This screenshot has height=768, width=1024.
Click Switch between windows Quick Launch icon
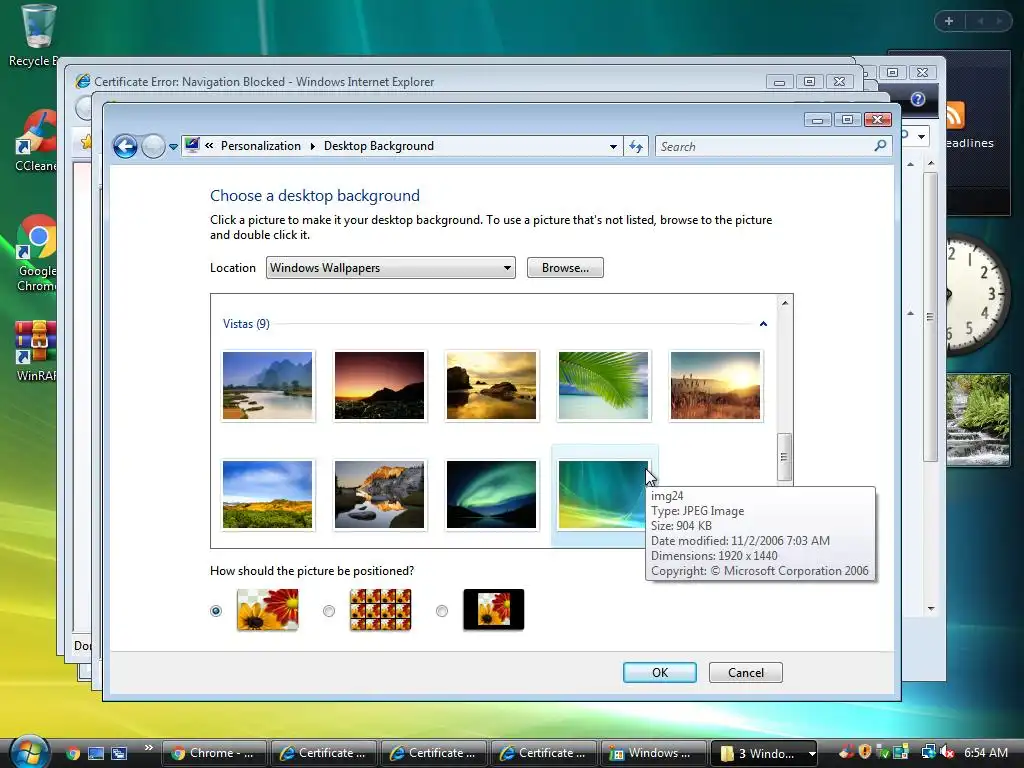(x=119, y=754)
